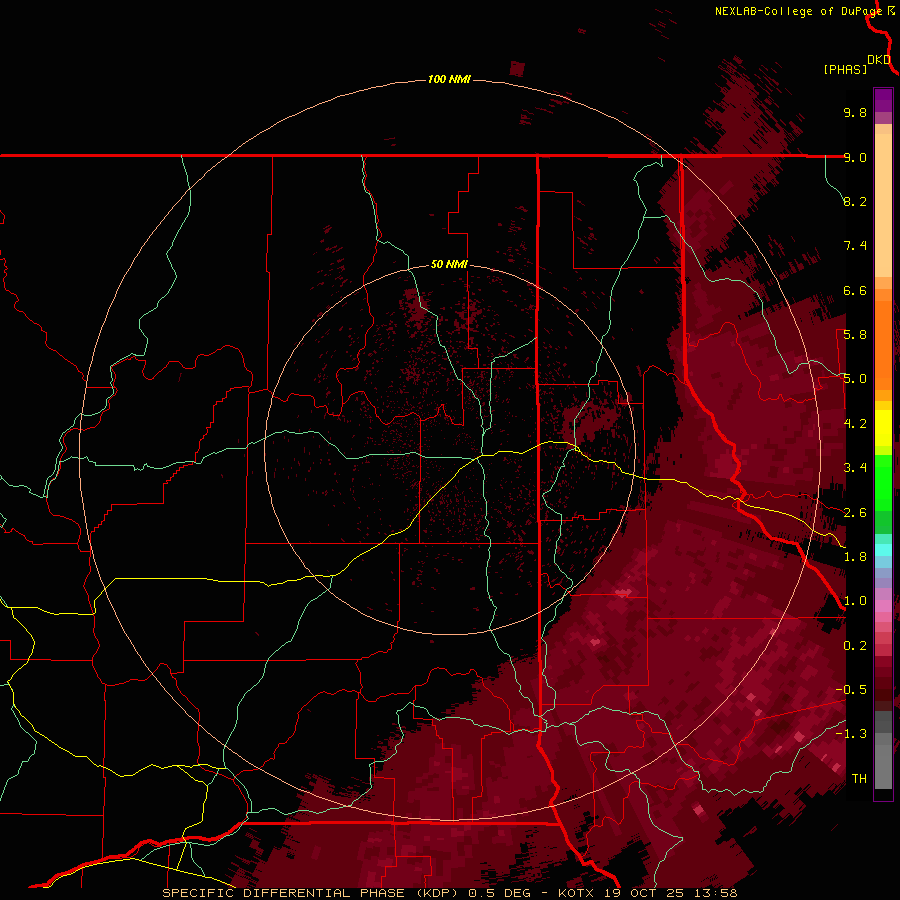Click the -0.5 value on the color scale
The height and width of the screenshot is (900, 900).
[x=851, y=690]
